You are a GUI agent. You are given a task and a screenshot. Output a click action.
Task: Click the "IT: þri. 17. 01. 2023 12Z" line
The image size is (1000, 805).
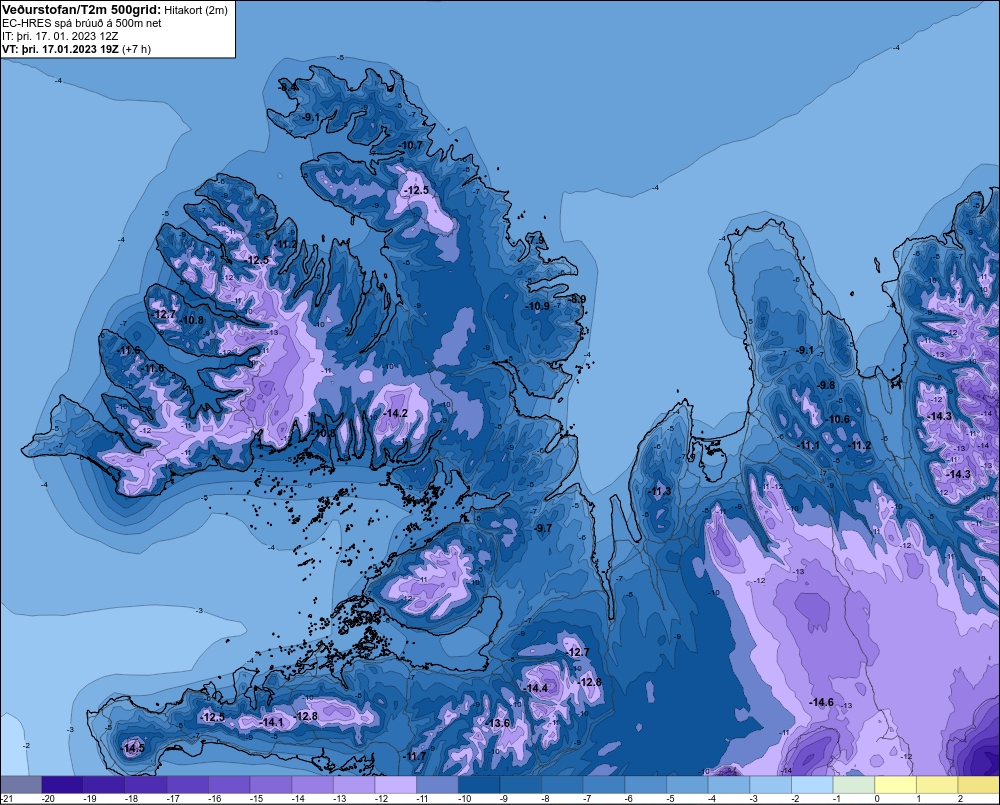click(60, 36)
